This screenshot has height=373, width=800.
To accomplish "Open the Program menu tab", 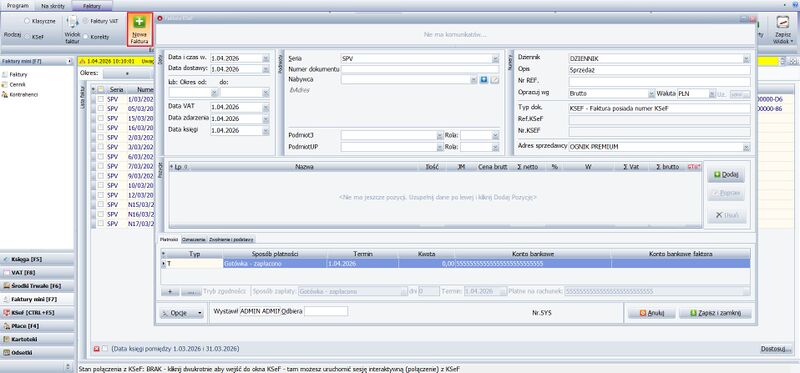I will pyautogui.click(x=17, y=6).
